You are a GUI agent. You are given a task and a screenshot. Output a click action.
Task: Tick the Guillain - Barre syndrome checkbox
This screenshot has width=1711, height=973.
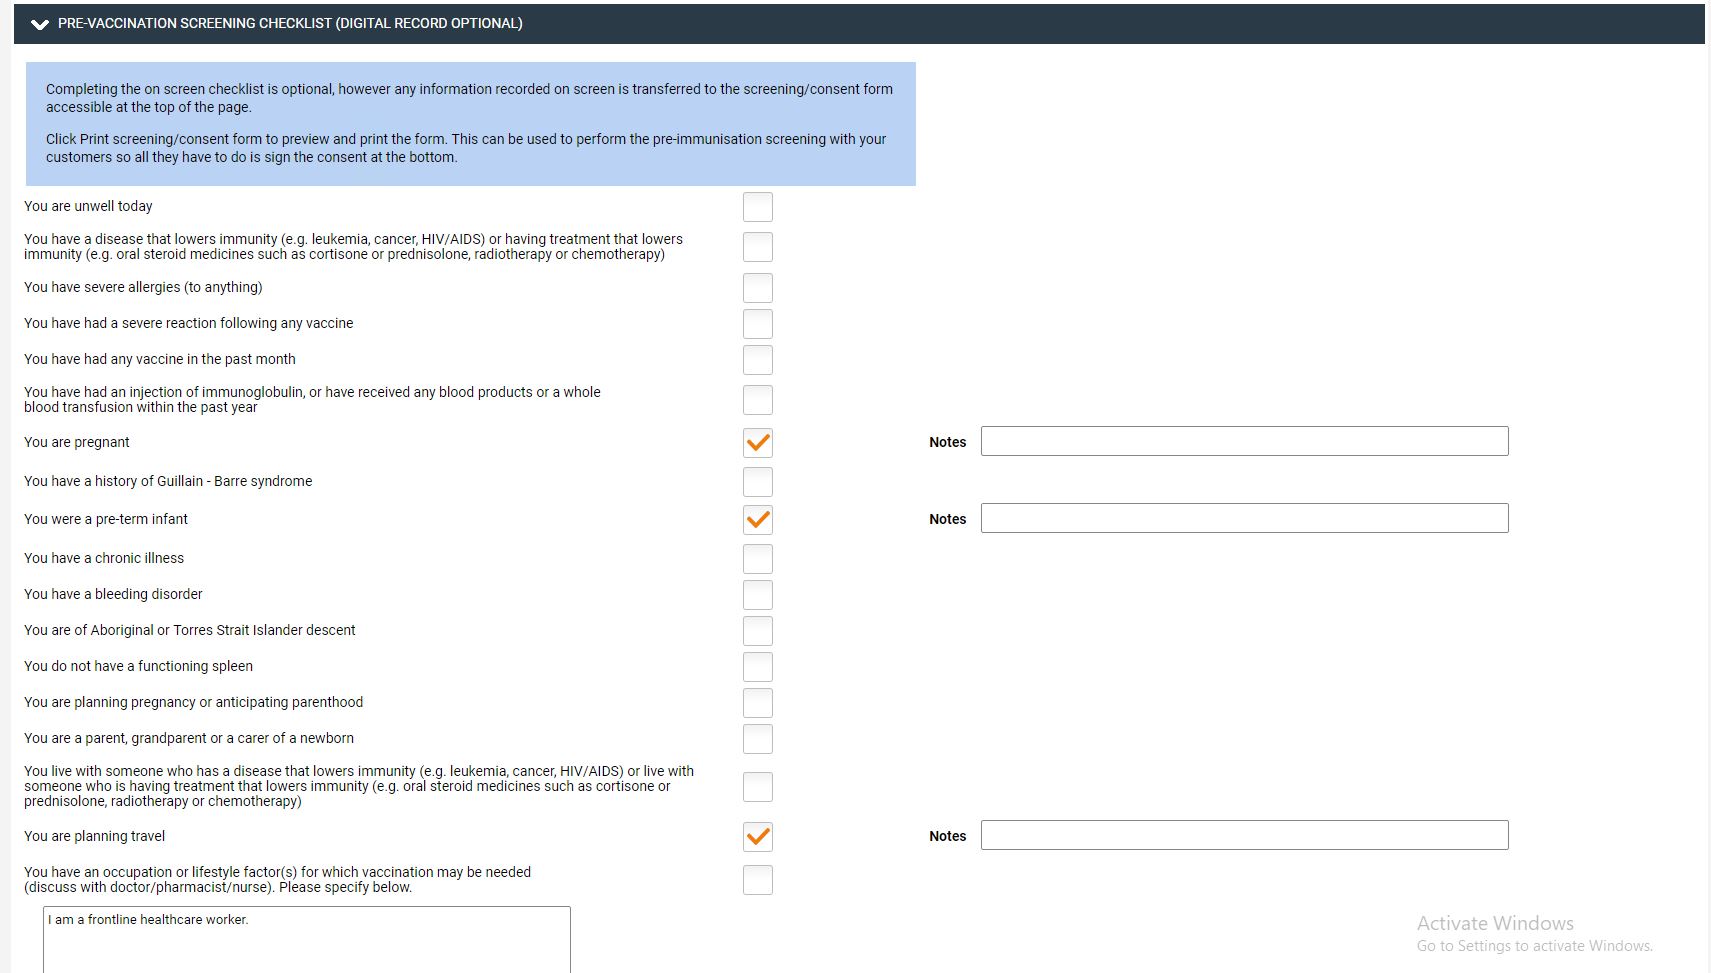(758, 482)
